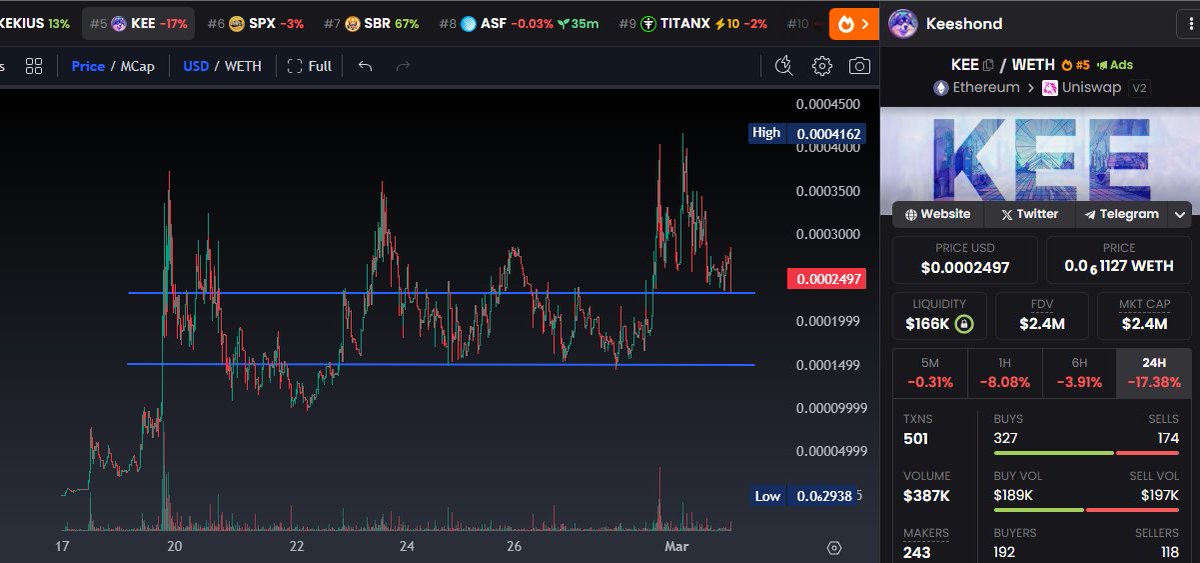The height and width of the screenshot is (563, 1200).
Task: Click the Mar date label on time axis
Action: pos(677,547)
